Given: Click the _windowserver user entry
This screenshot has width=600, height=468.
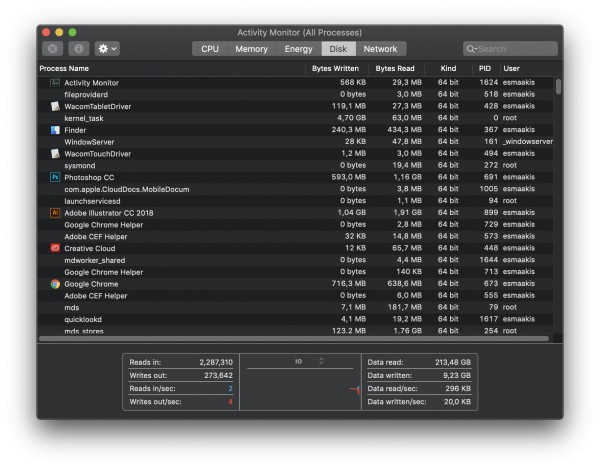Looking at the screenshot, I should click(528, 142).
